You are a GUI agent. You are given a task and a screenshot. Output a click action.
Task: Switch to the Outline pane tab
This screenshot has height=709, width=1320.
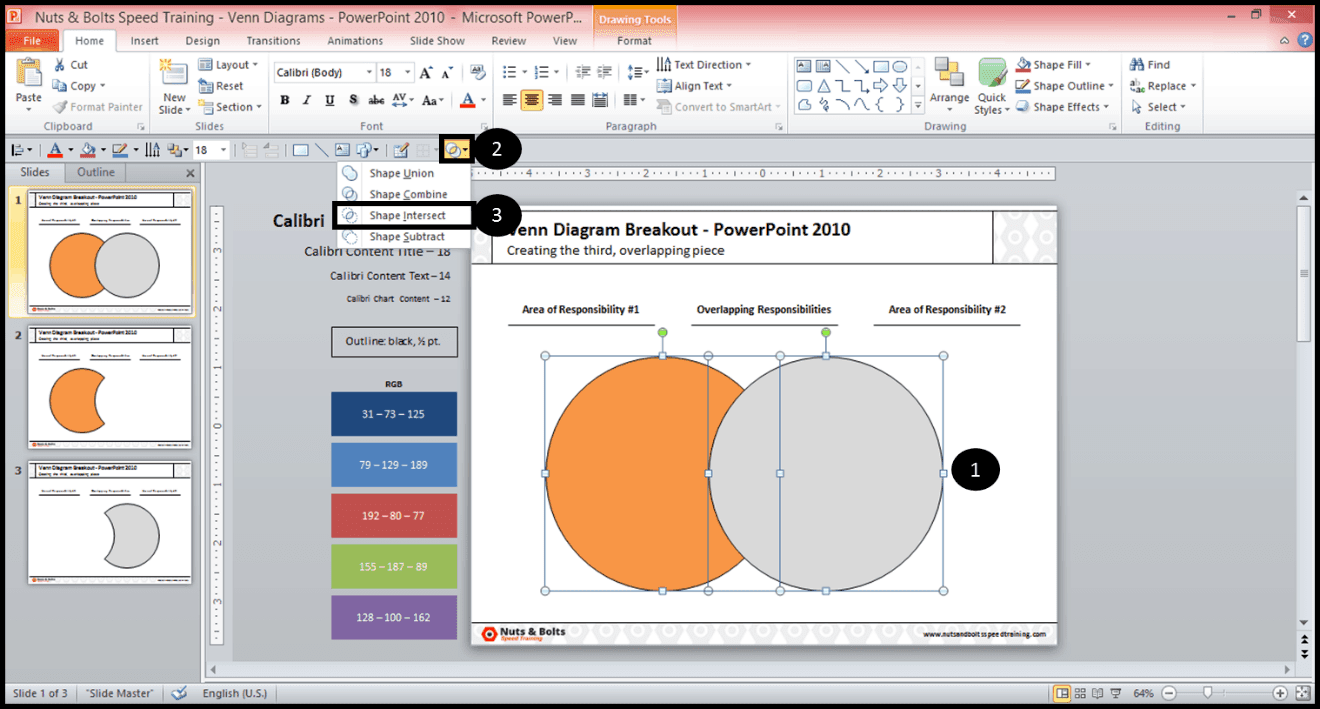[x=96, y=172]
